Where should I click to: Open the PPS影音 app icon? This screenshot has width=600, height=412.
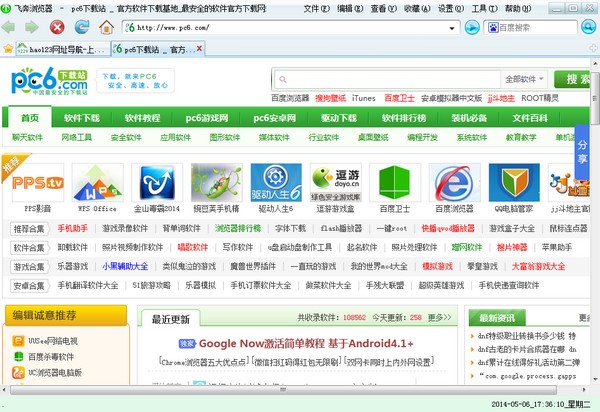[x=38, y=183]
